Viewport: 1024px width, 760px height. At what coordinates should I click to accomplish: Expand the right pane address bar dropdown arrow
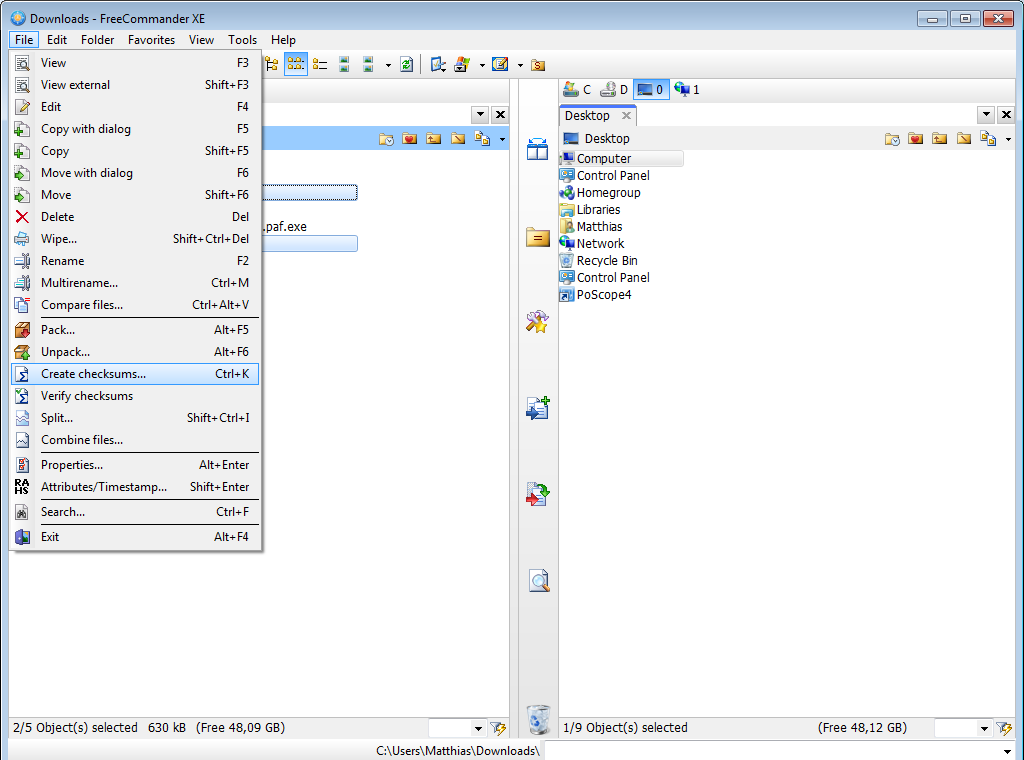coord(1008,140)
